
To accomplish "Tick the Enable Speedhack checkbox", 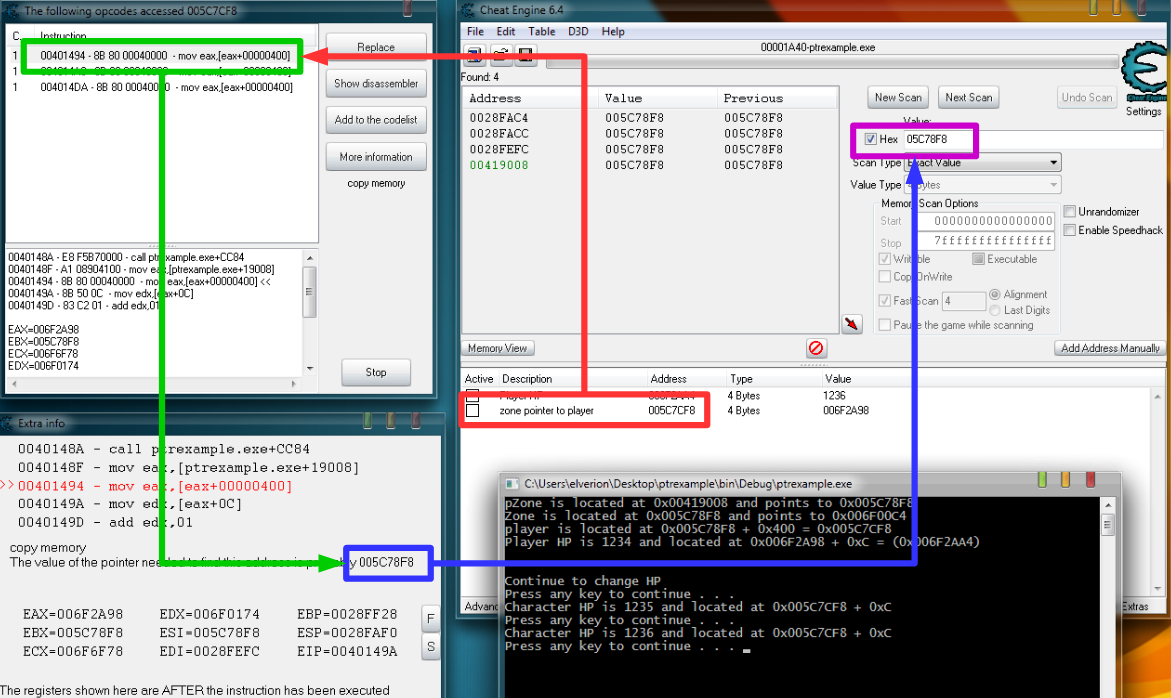I will point(1070,230).
